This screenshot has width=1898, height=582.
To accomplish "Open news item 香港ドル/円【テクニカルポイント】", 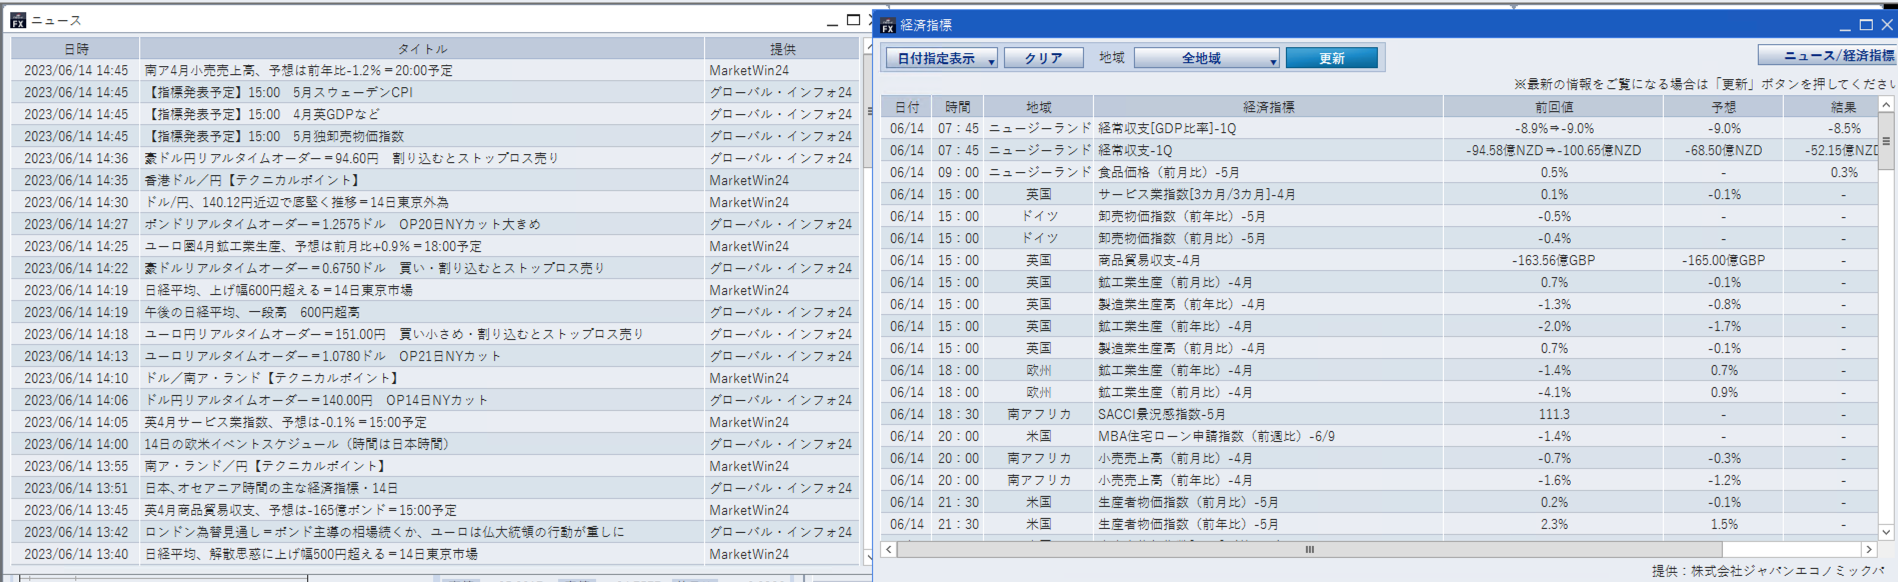I will tap(252, 181).
